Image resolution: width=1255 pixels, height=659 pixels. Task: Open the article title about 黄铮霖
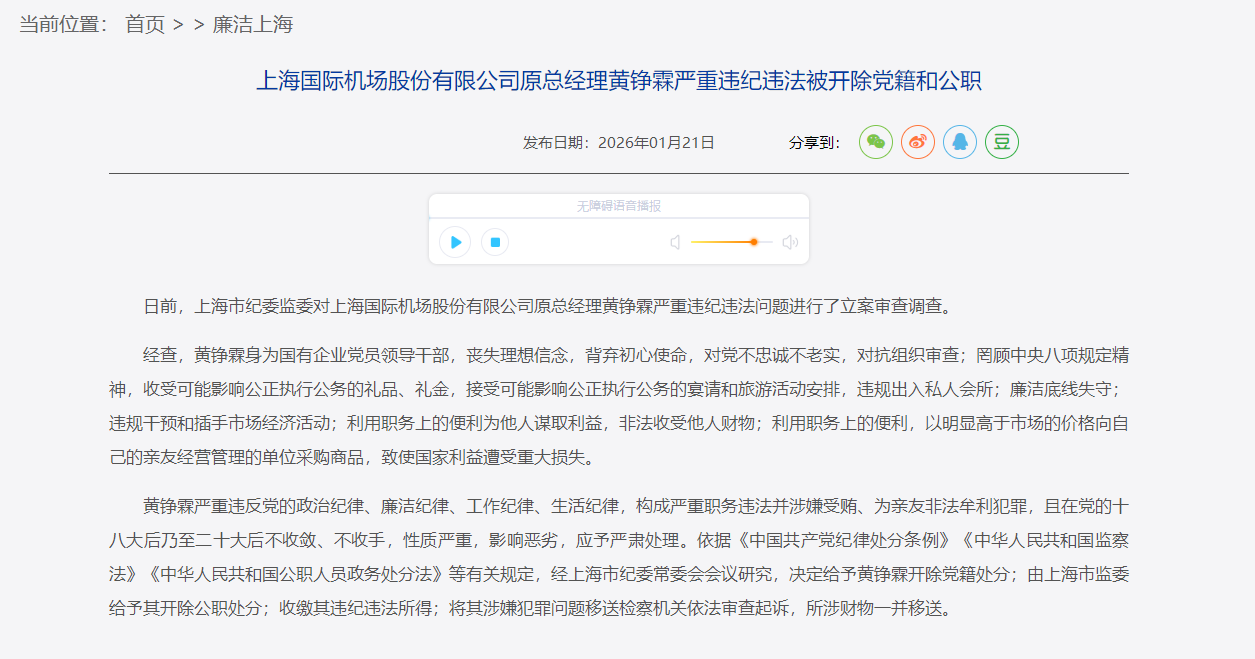tap(626, 80)
